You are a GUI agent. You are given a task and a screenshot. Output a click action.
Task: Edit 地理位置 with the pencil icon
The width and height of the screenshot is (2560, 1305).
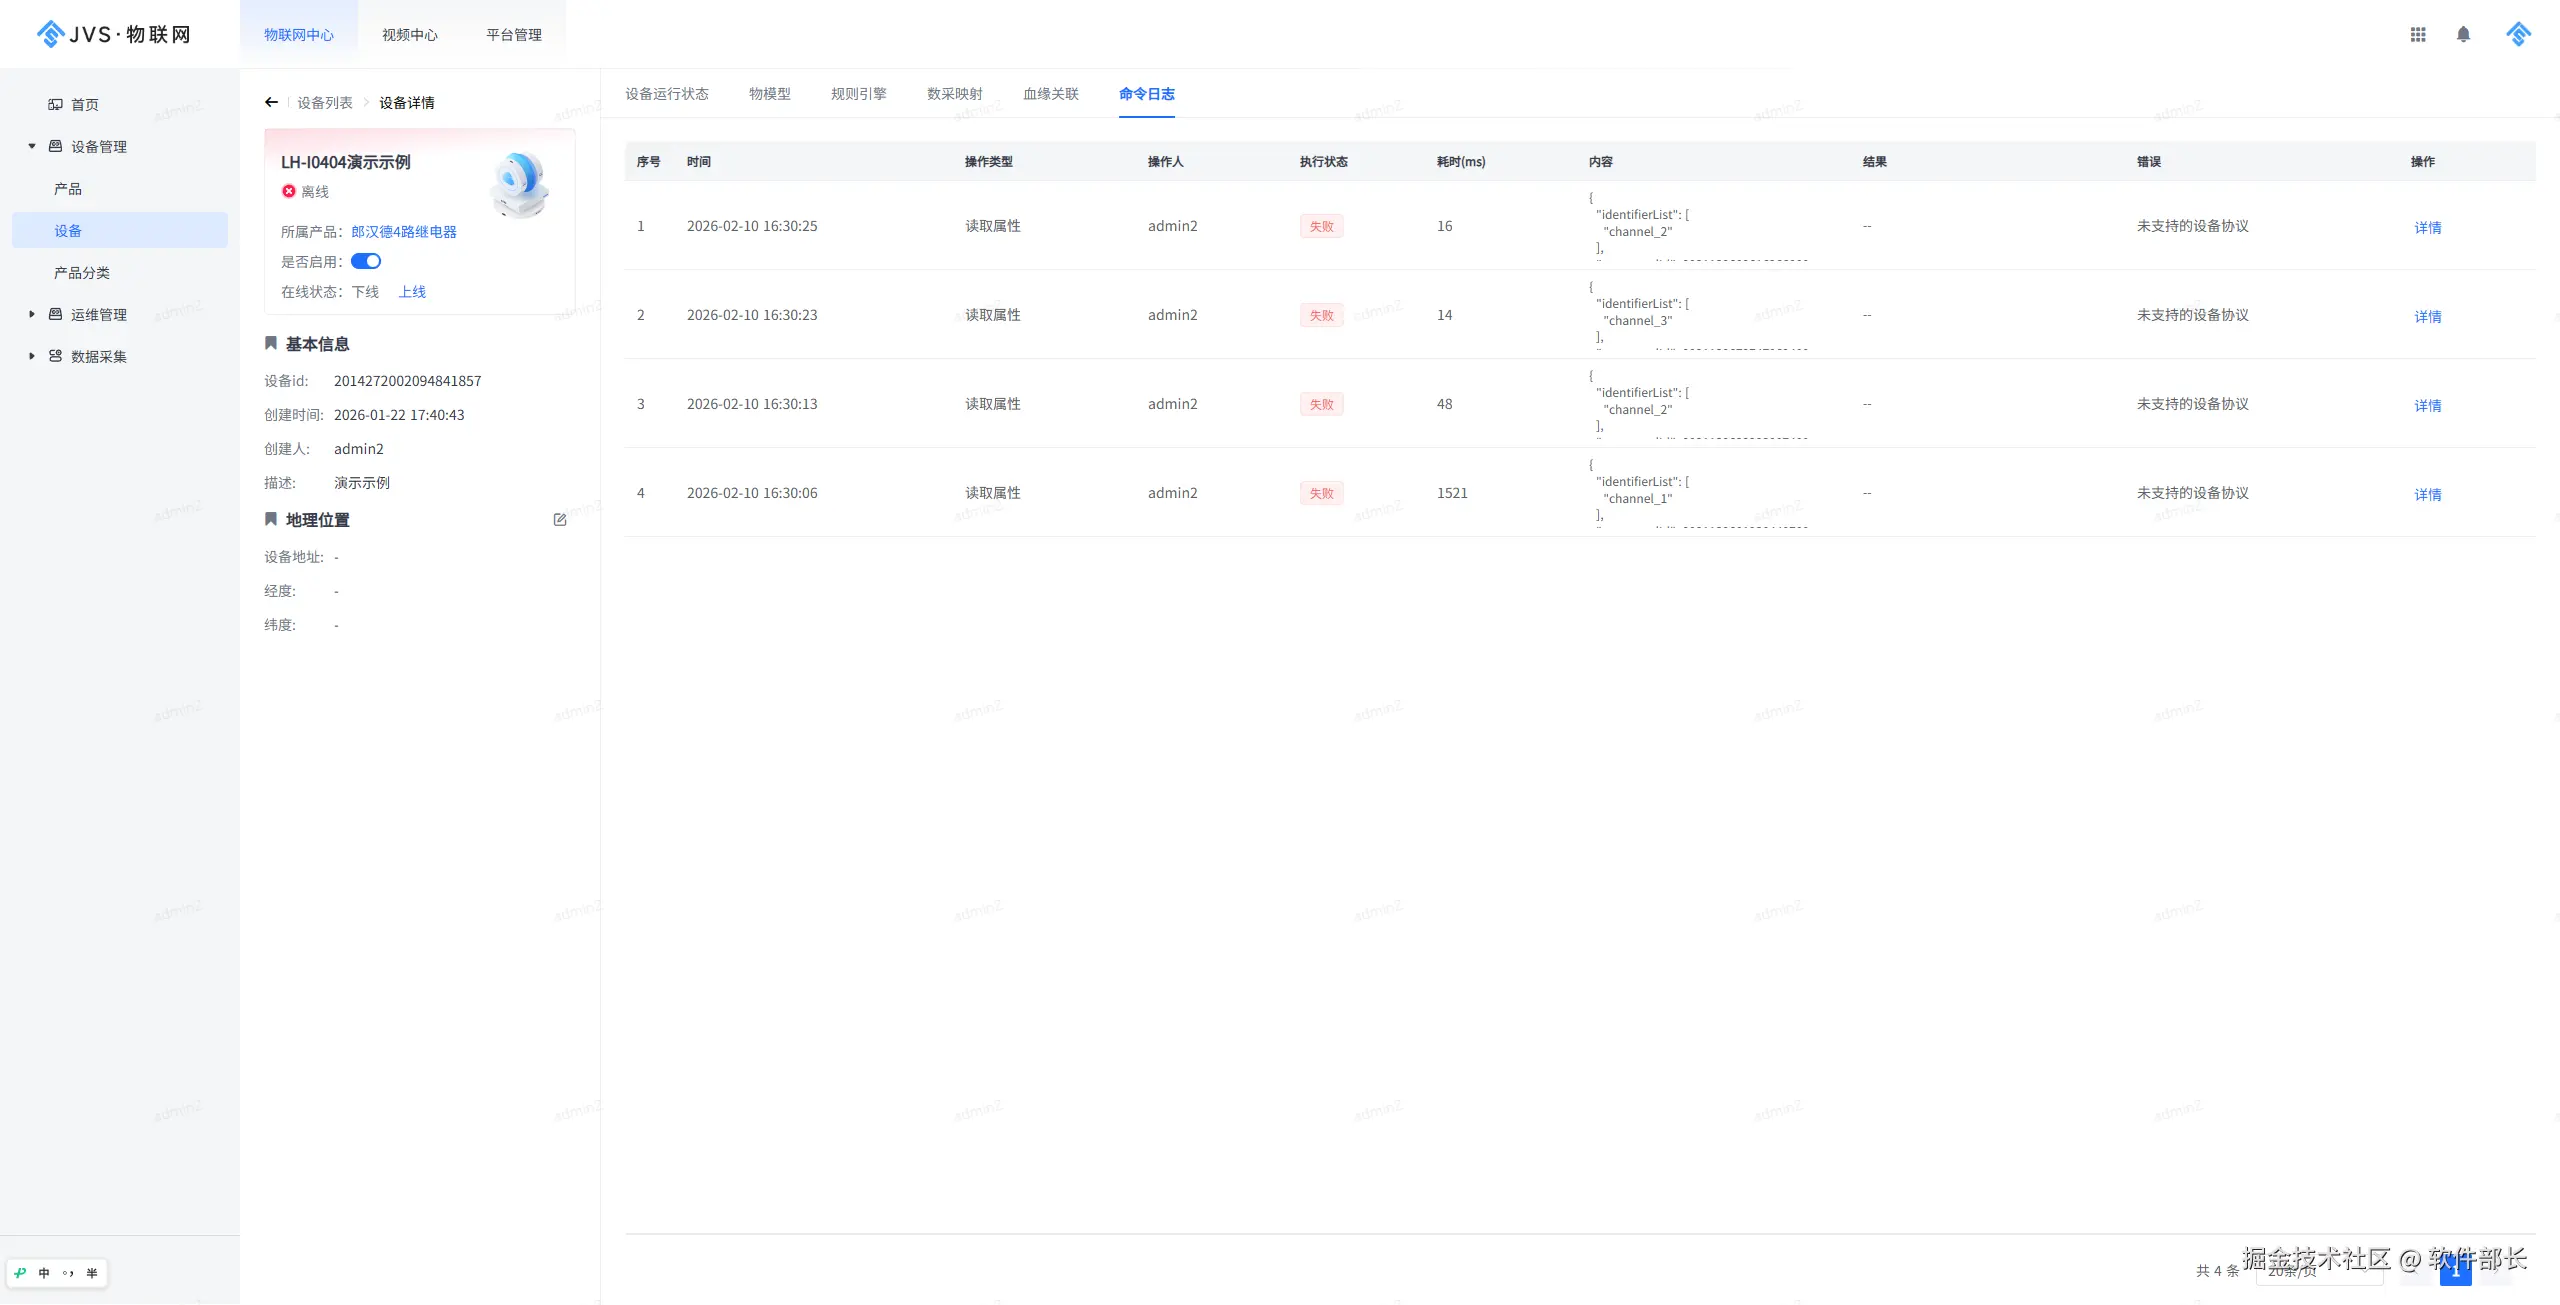[560, 520]
